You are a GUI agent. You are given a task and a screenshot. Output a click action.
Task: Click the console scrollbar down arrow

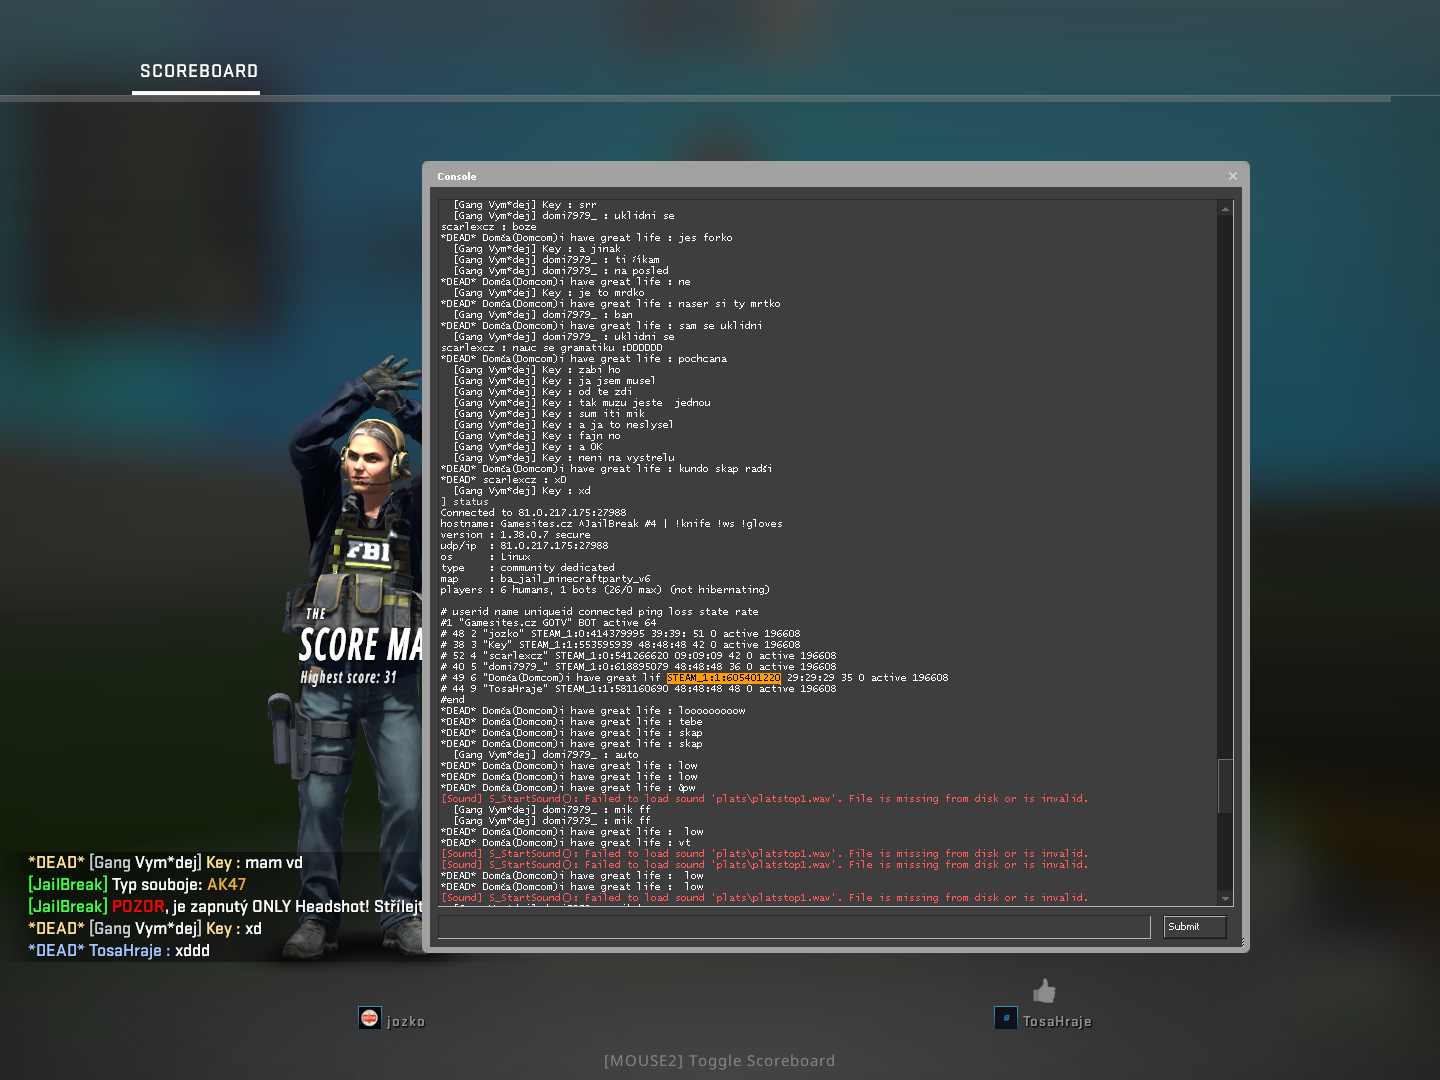click(x=1225, y=899)
